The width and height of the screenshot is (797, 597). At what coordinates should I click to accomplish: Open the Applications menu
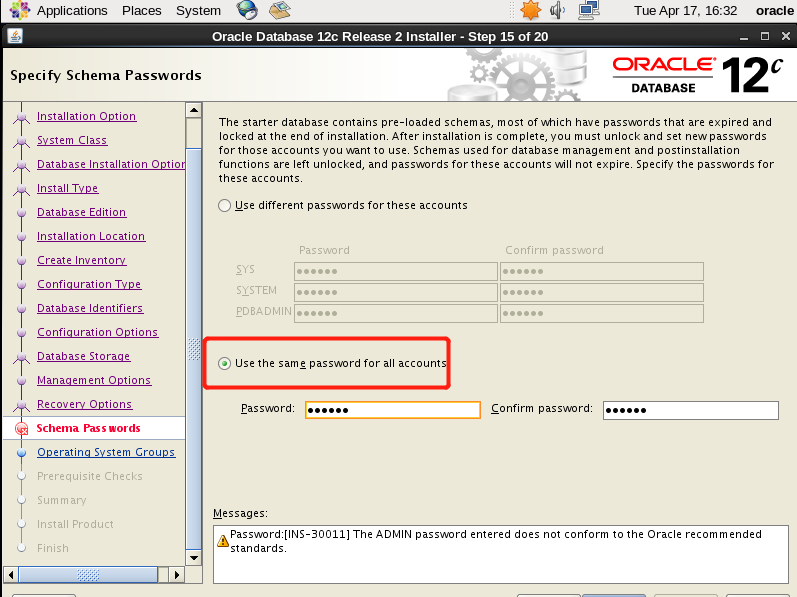click(x=72, y=11)
